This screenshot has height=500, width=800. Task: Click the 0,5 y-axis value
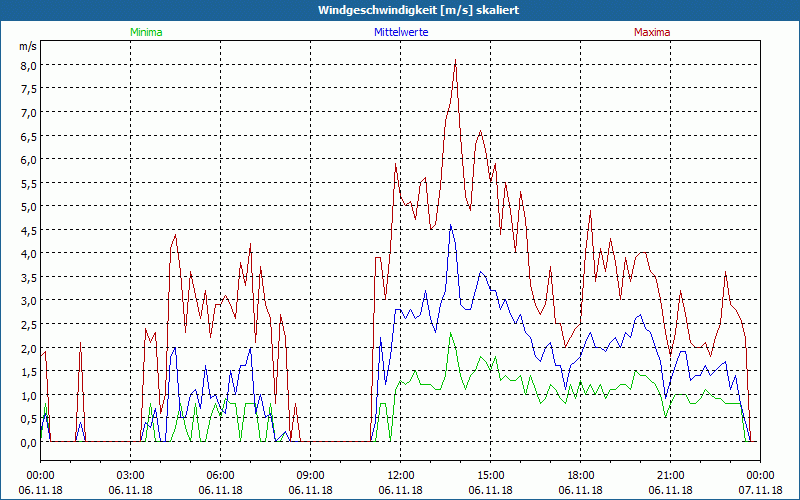(29, 419)
